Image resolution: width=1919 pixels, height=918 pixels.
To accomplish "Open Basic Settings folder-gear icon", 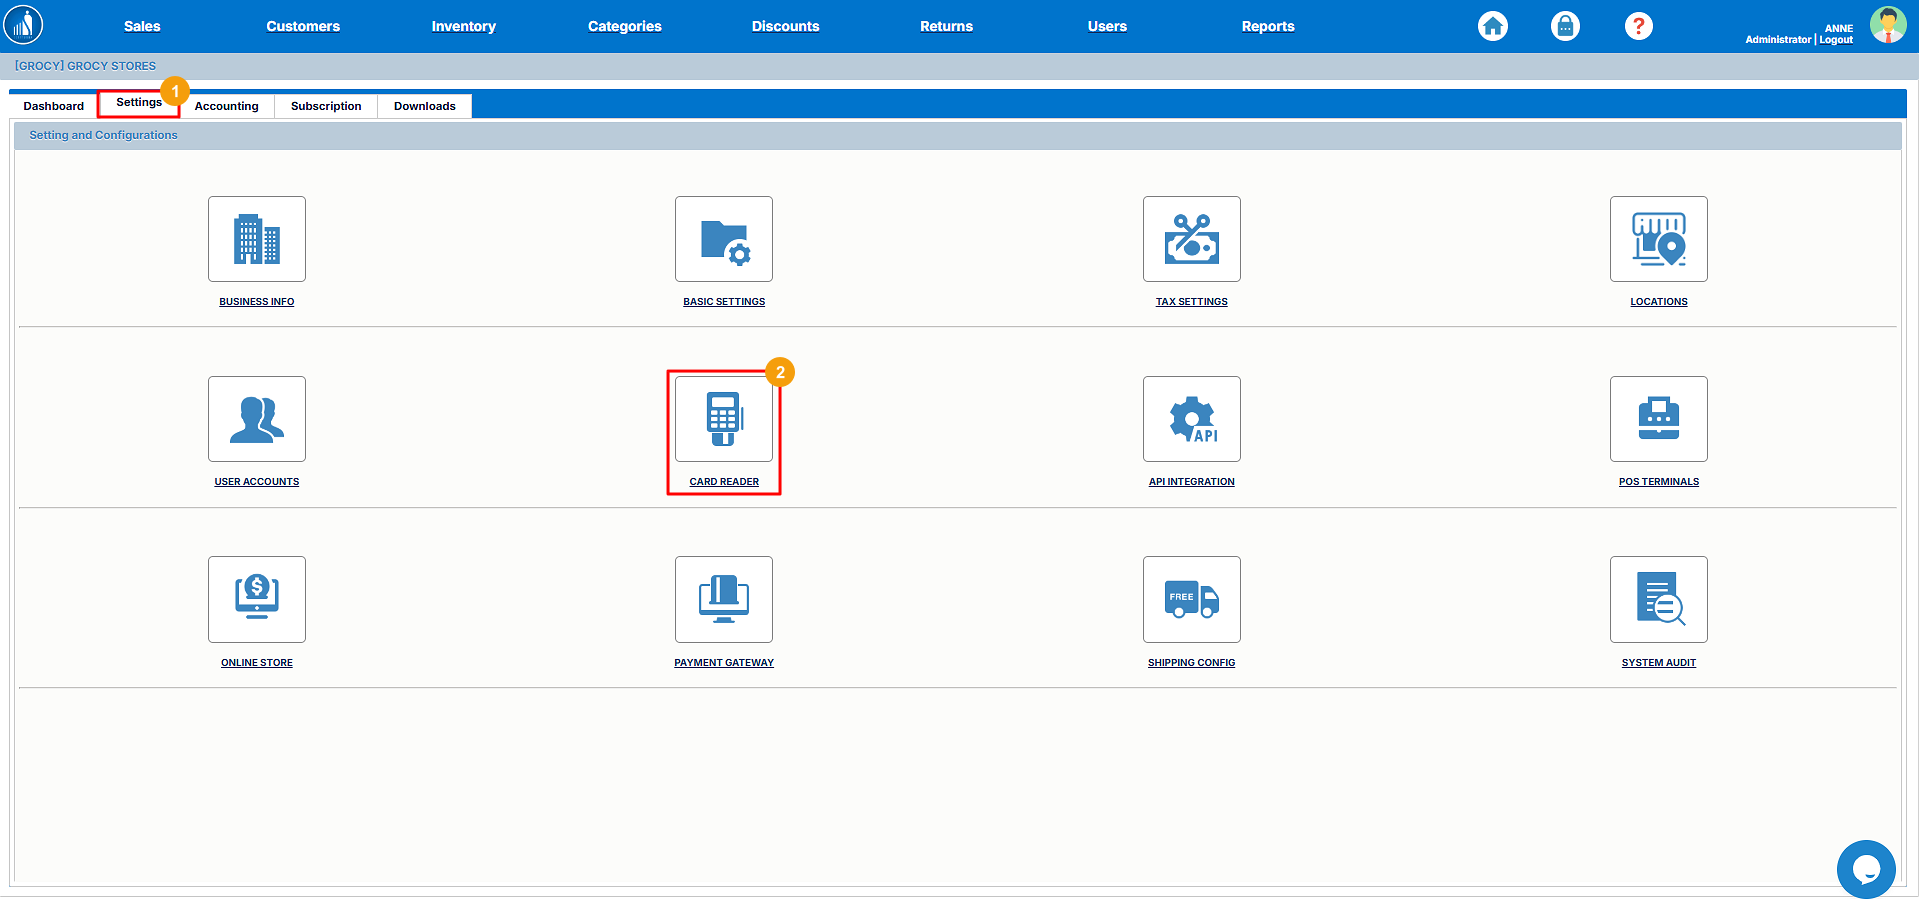I will point(723,239).
